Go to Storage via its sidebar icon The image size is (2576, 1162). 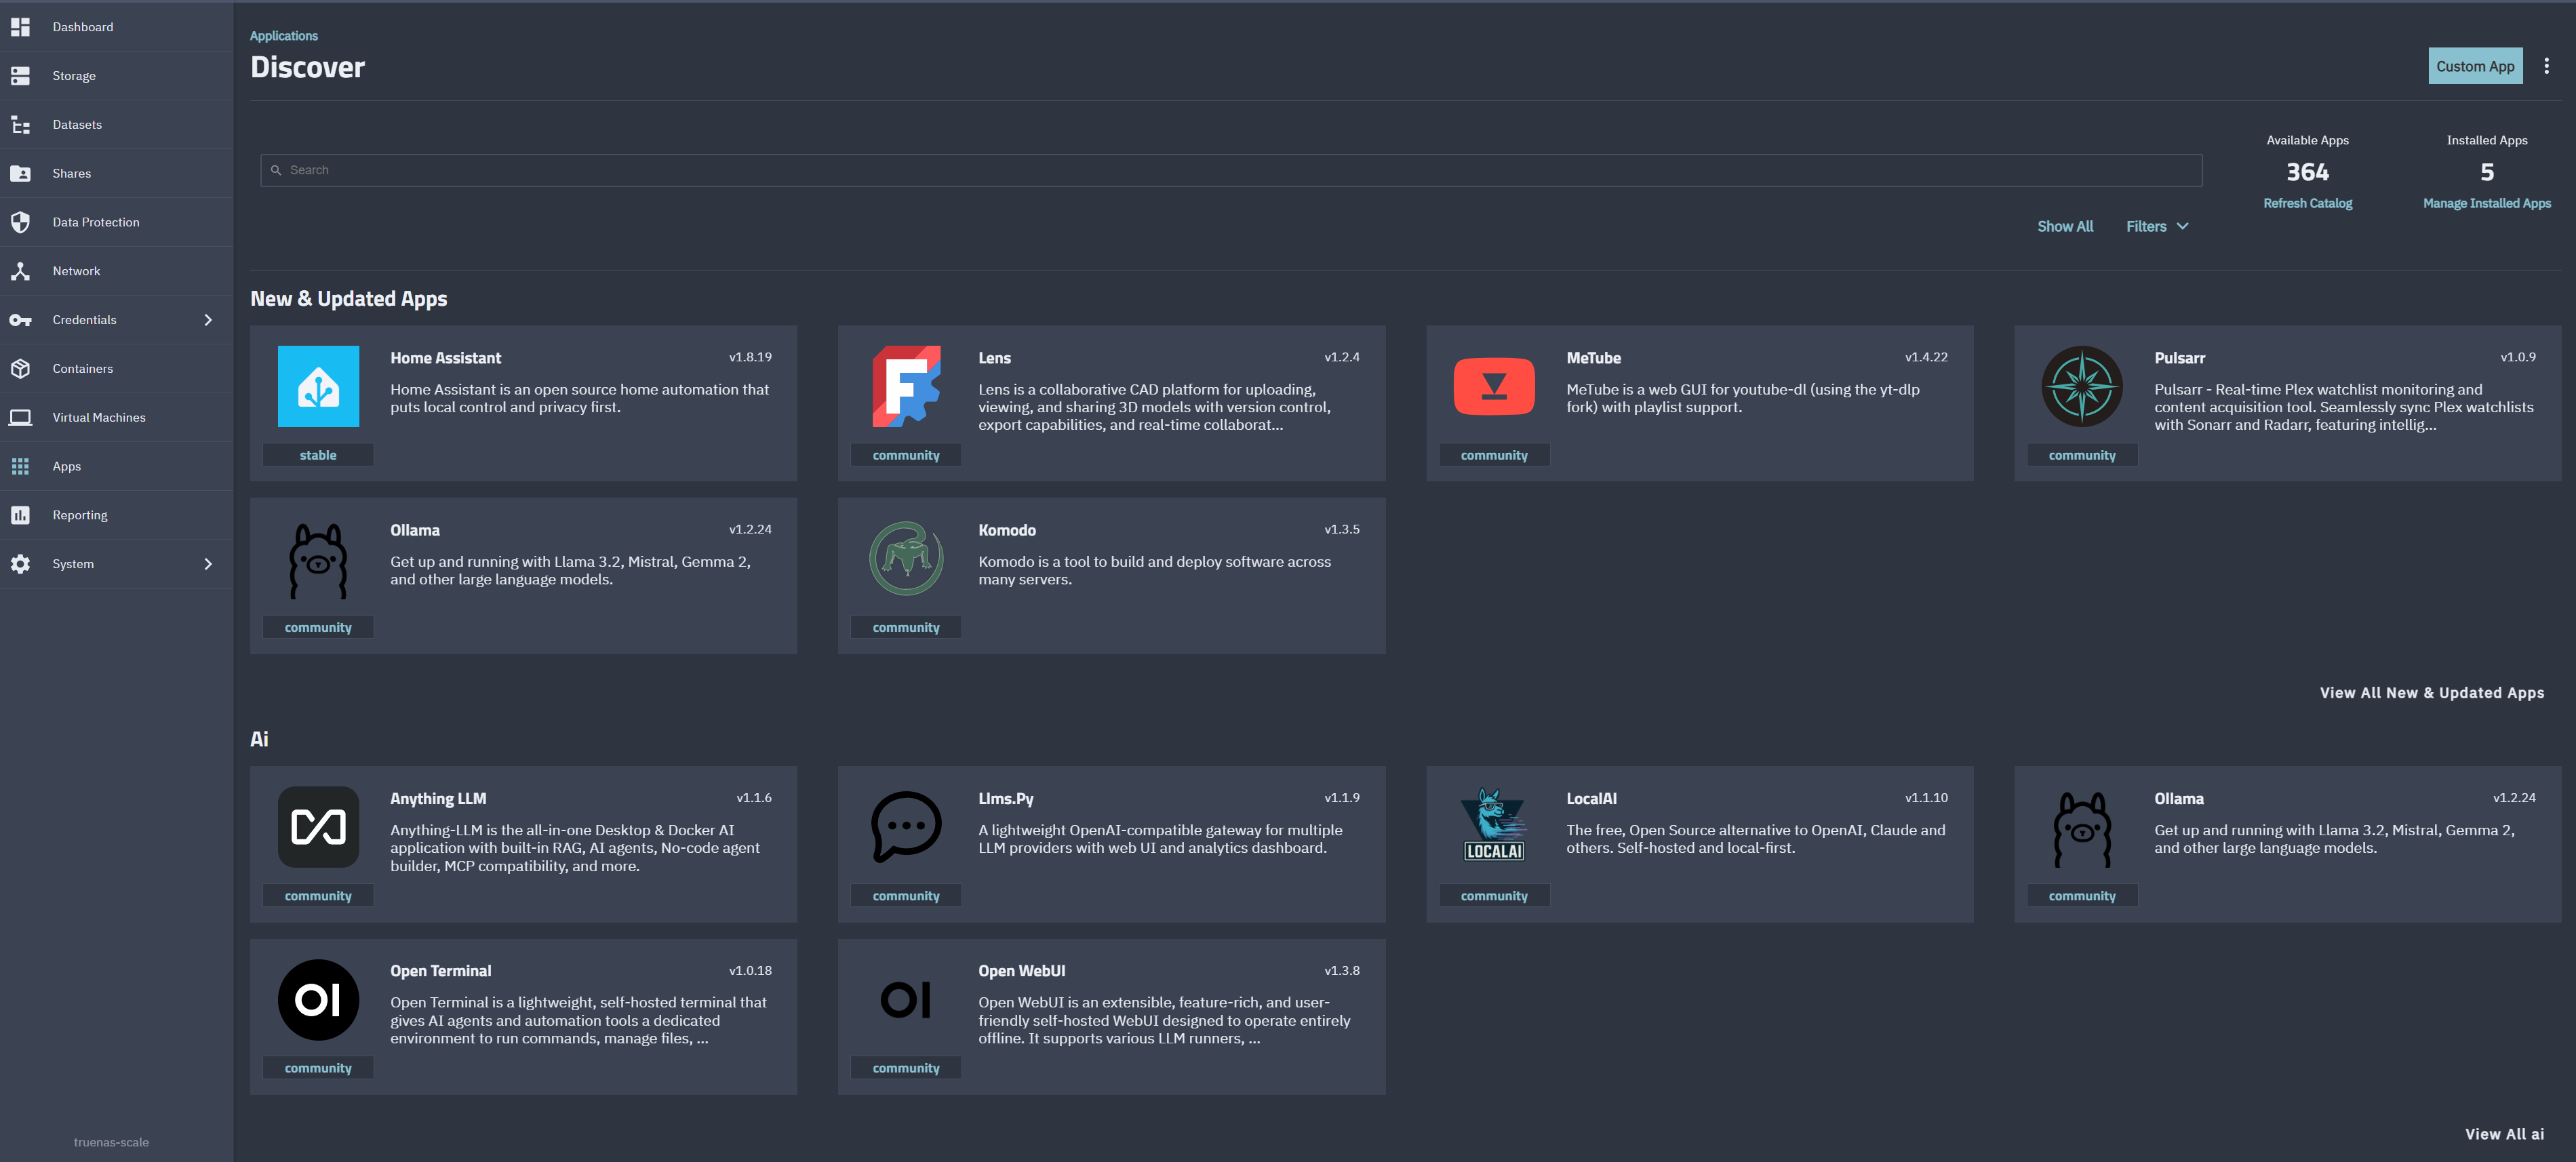coord(20,76)
